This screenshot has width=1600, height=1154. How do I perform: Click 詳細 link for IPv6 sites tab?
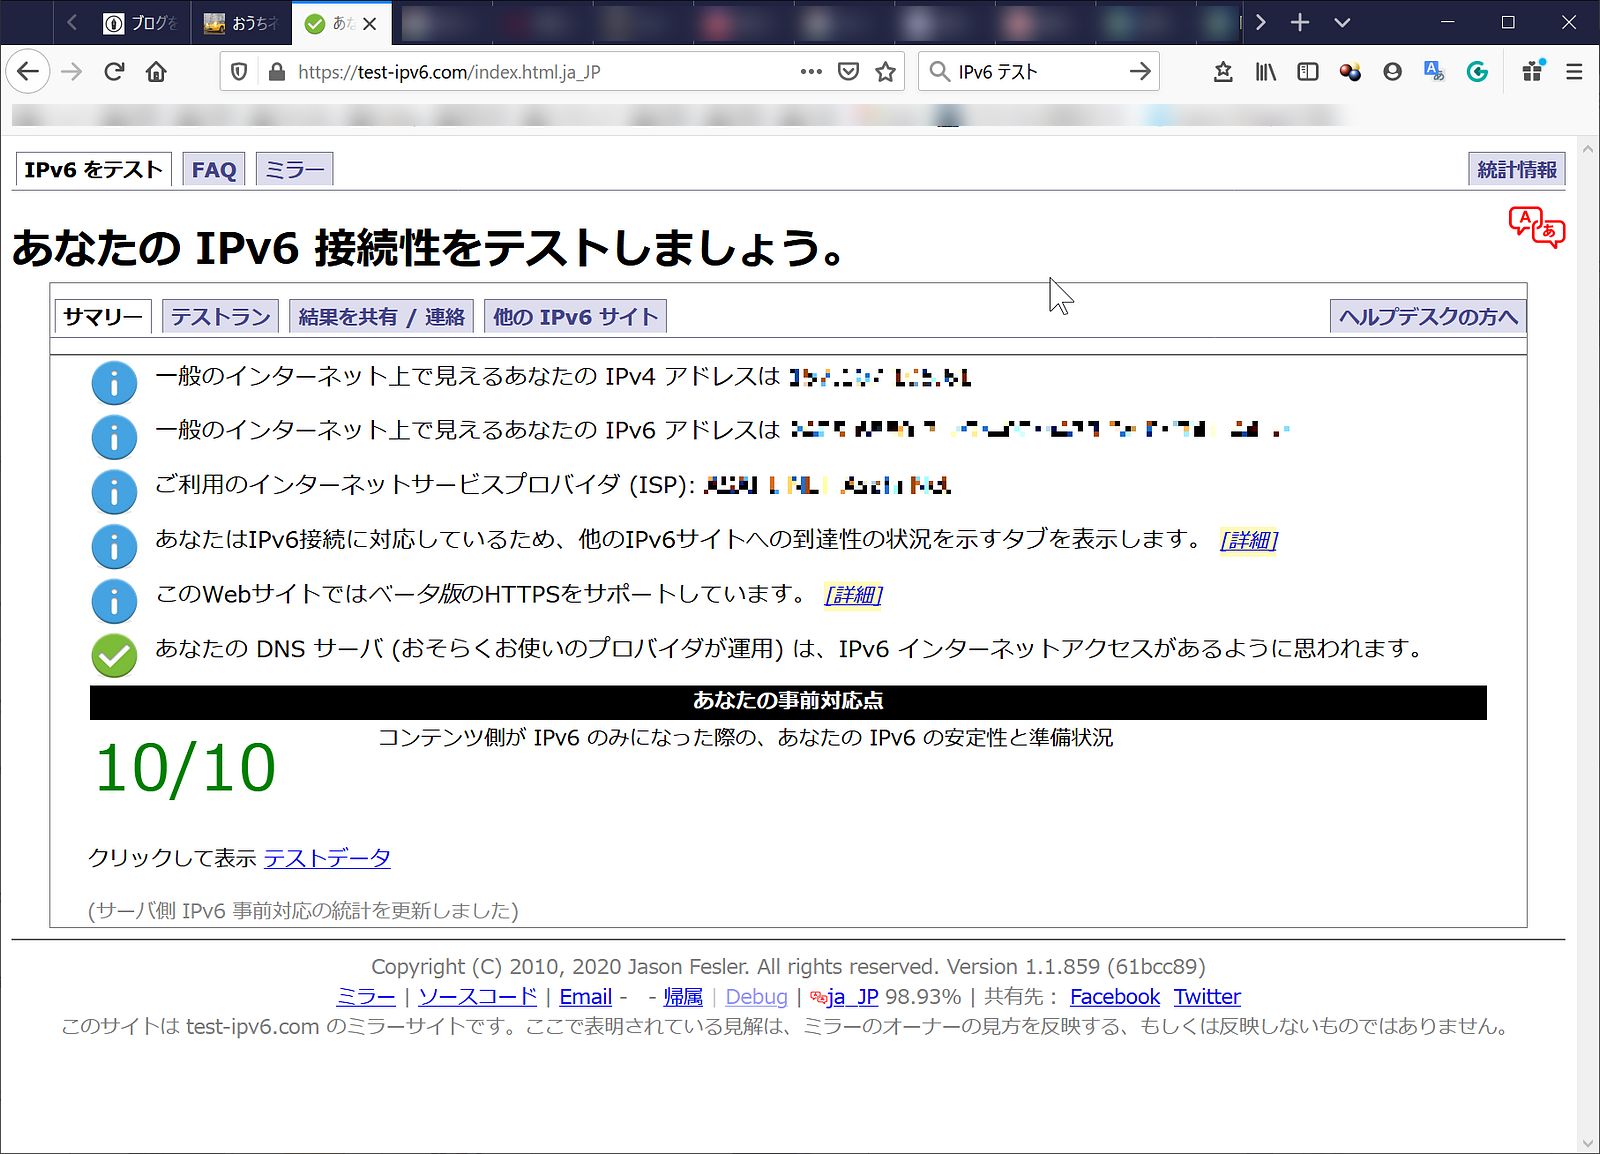[x=1249, y=540]
